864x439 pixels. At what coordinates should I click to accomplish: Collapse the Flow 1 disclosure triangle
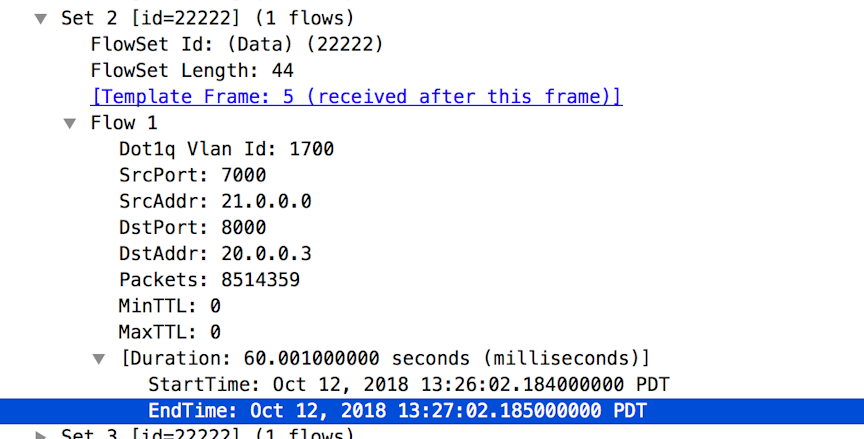69,124
